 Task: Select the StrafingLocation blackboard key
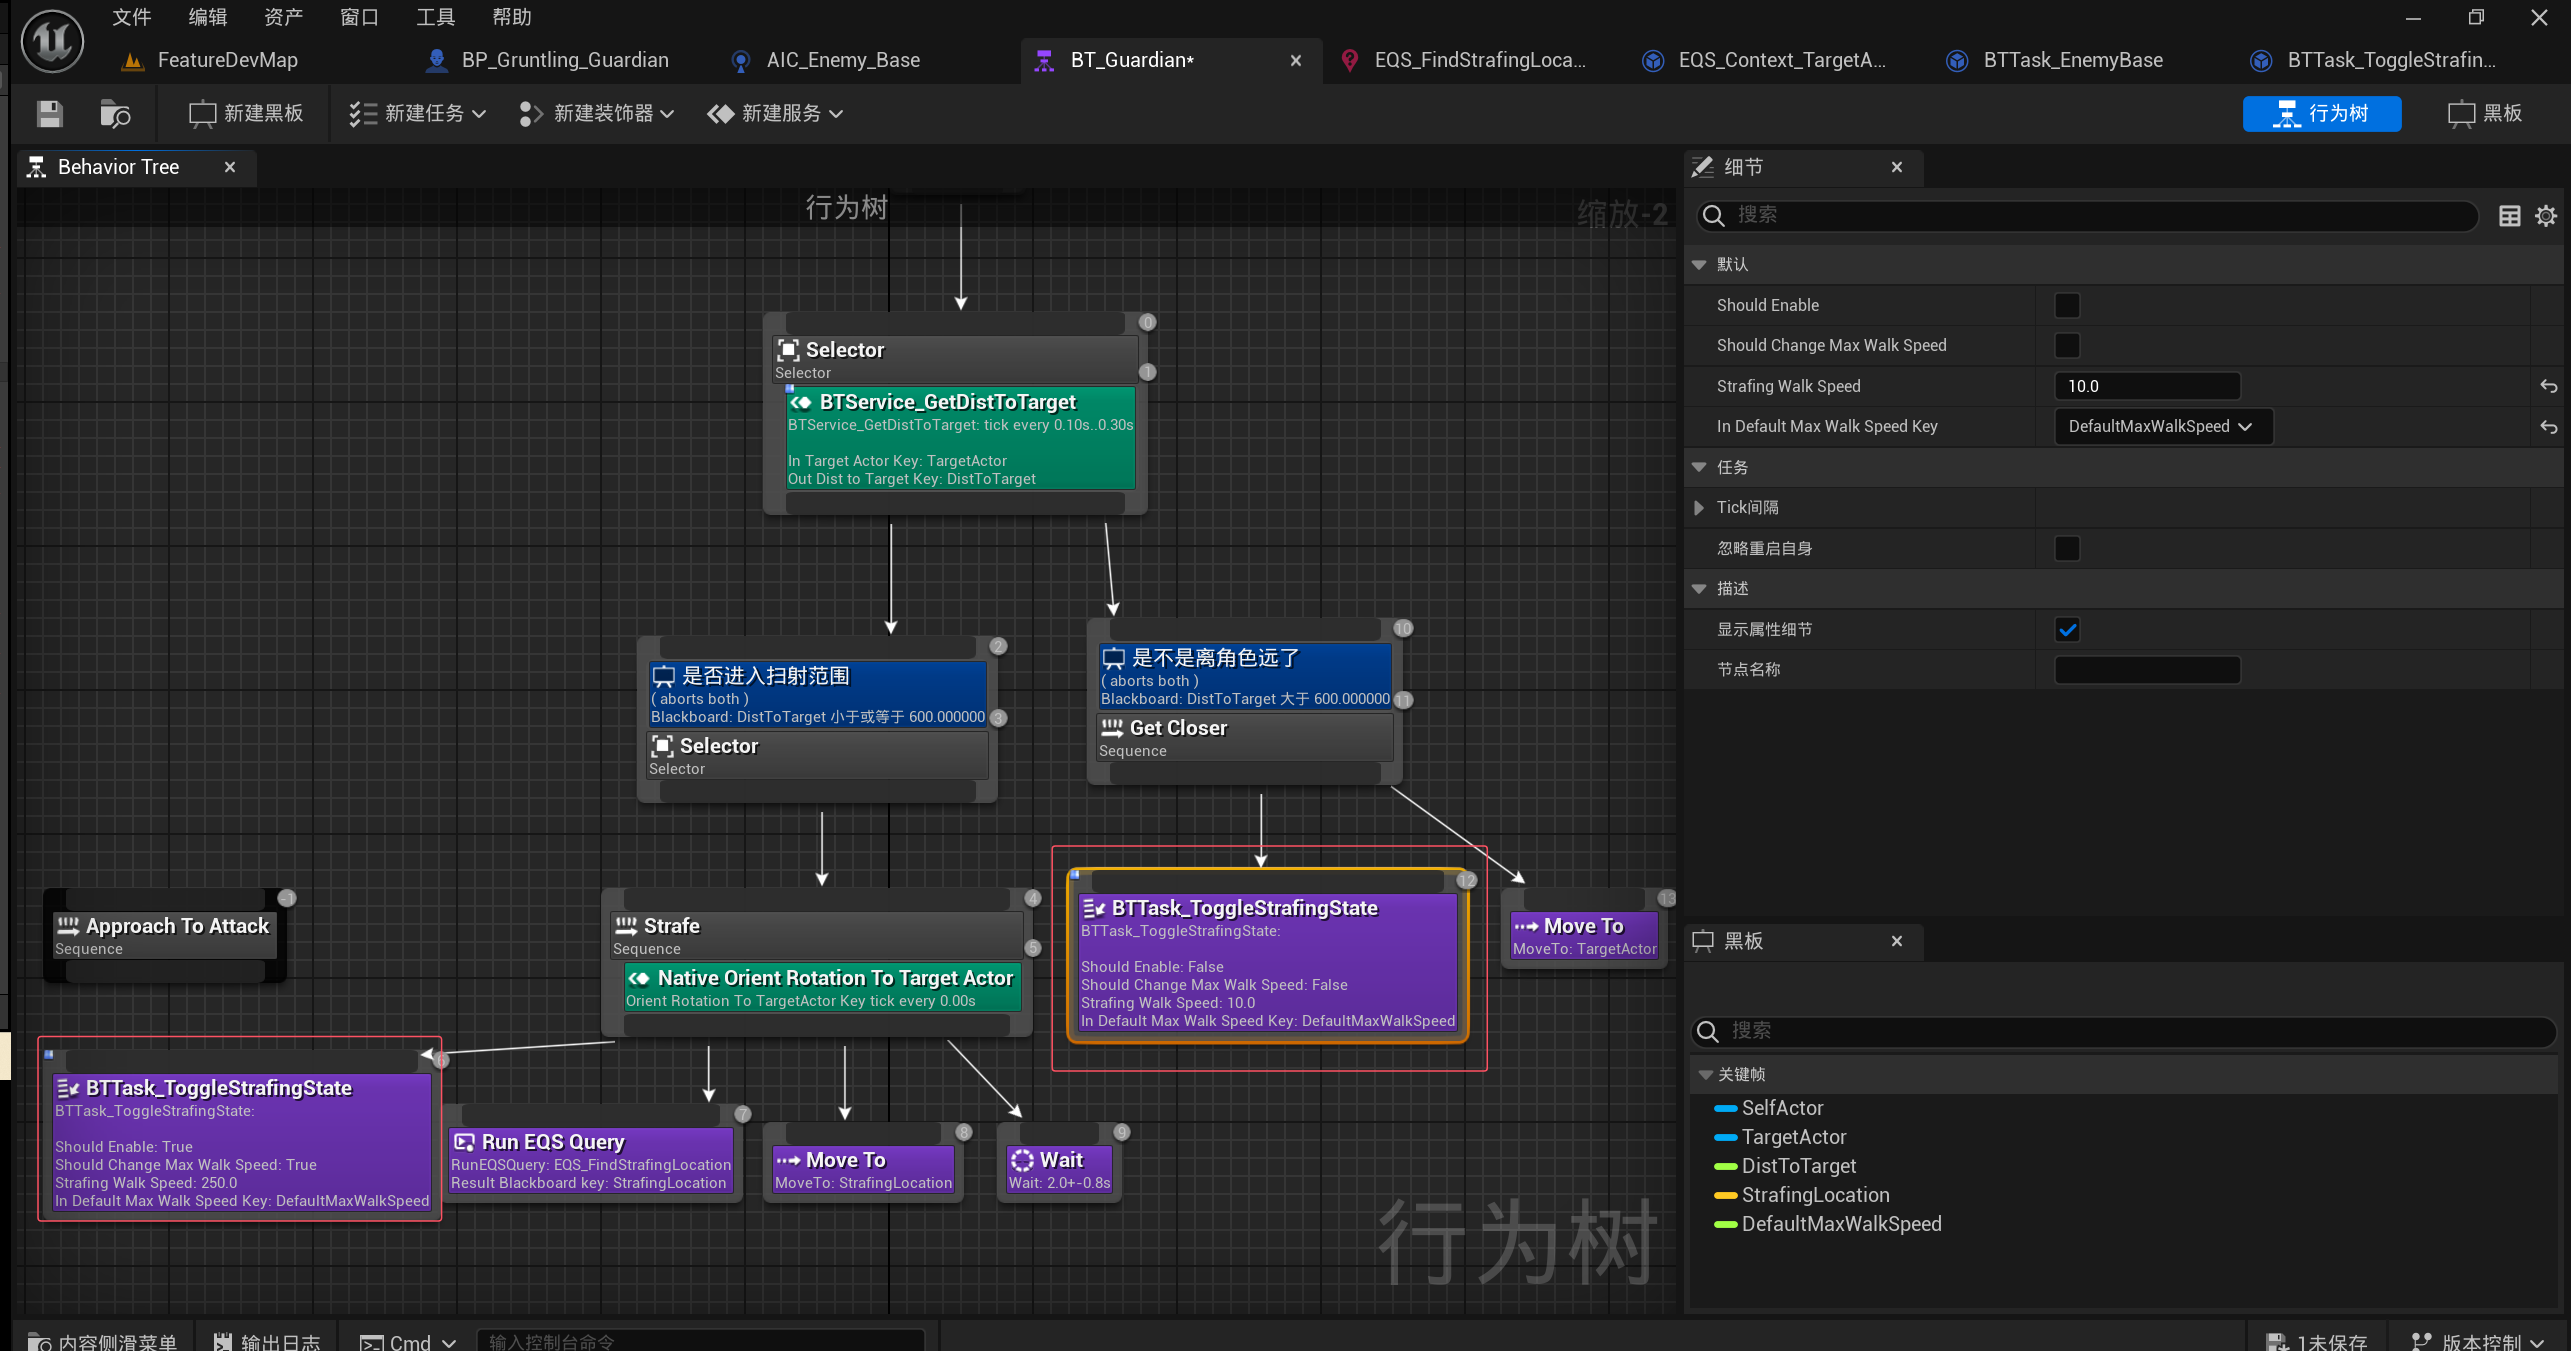[1814, 1195]
